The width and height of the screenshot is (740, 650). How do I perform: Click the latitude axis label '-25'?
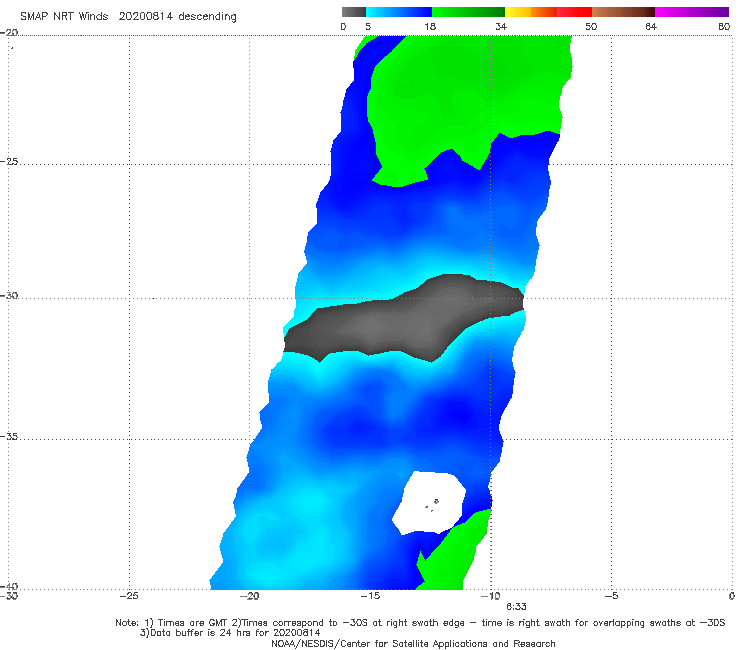pos(9,161)
